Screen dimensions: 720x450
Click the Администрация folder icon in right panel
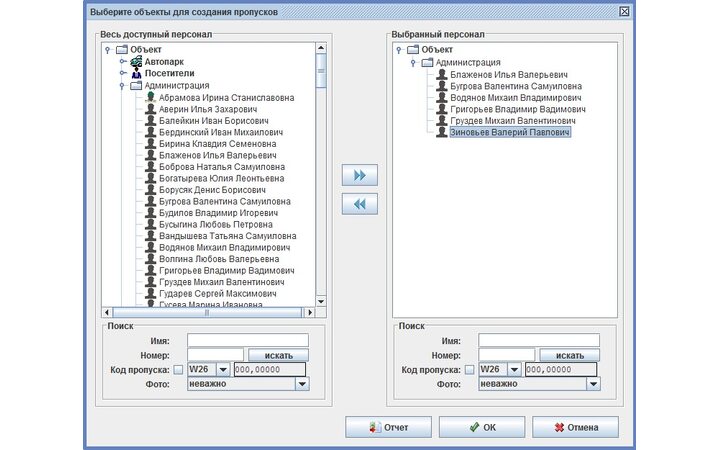coord(427,62)
